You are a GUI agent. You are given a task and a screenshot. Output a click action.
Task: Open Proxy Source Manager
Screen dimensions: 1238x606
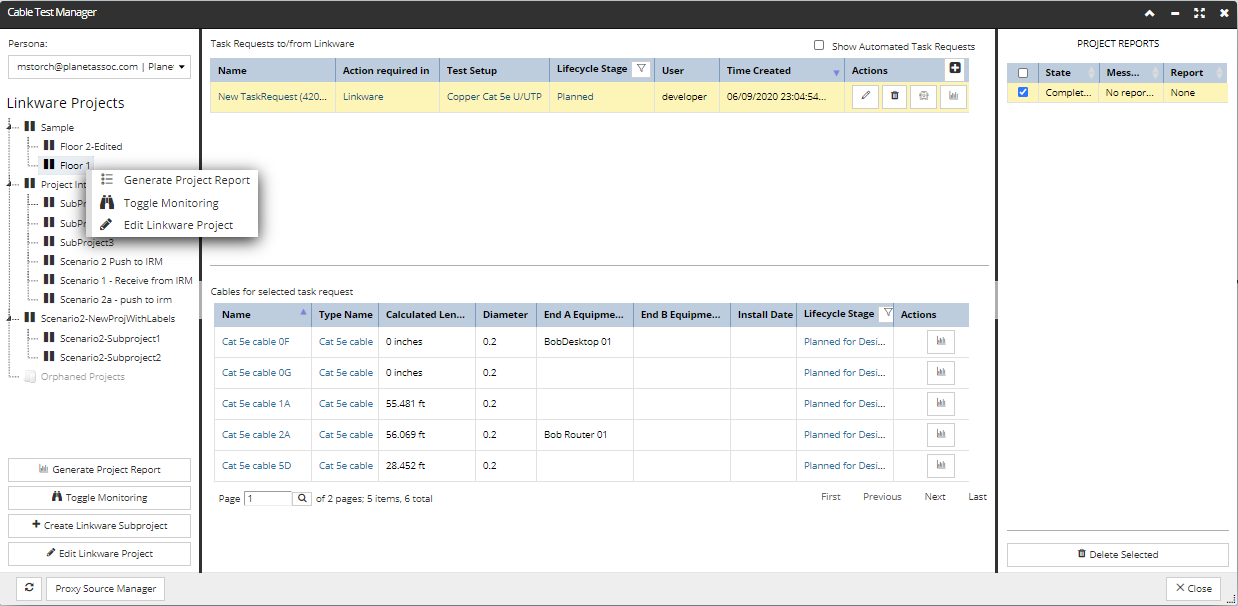pos(105,589)
